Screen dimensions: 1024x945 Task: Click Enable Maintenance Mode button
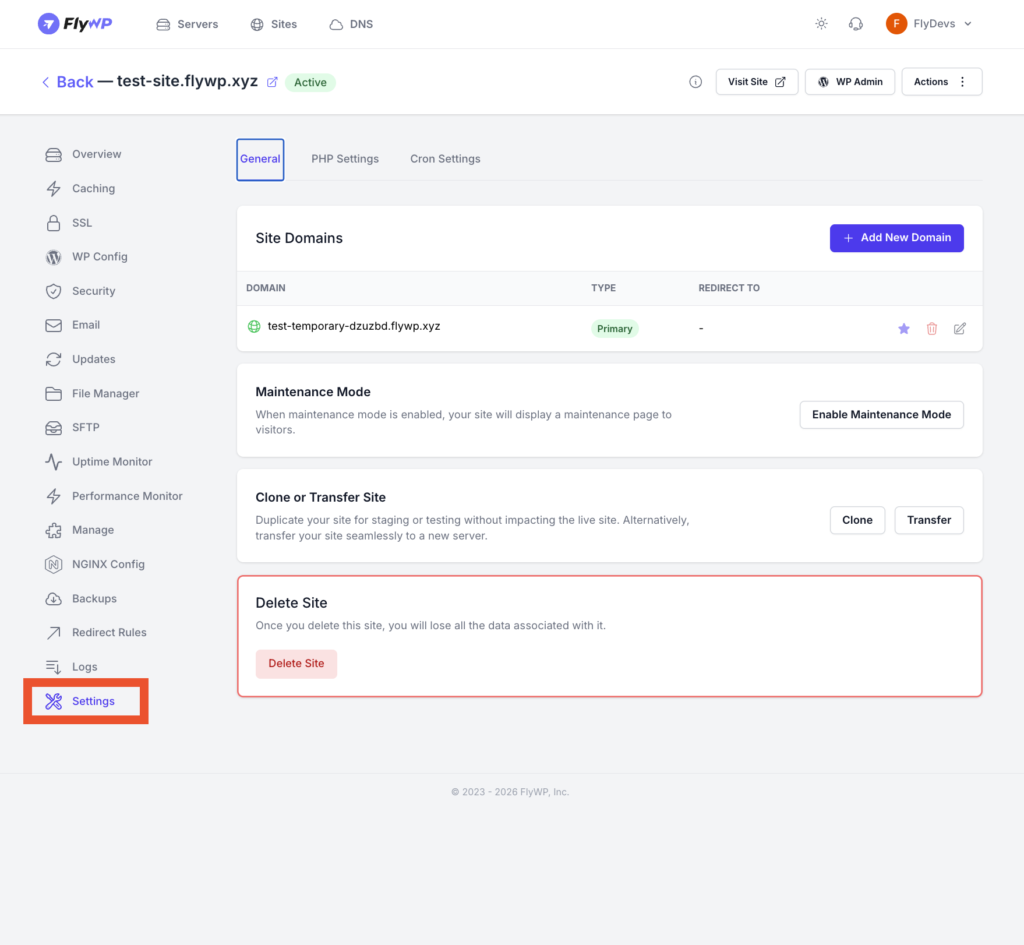pos(881,415)
